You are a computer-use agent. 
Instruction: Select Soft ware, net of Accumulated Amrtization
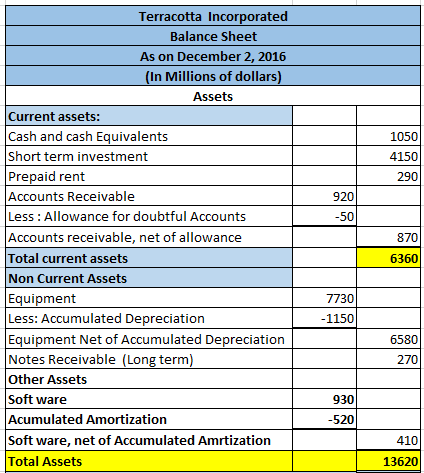149,440
